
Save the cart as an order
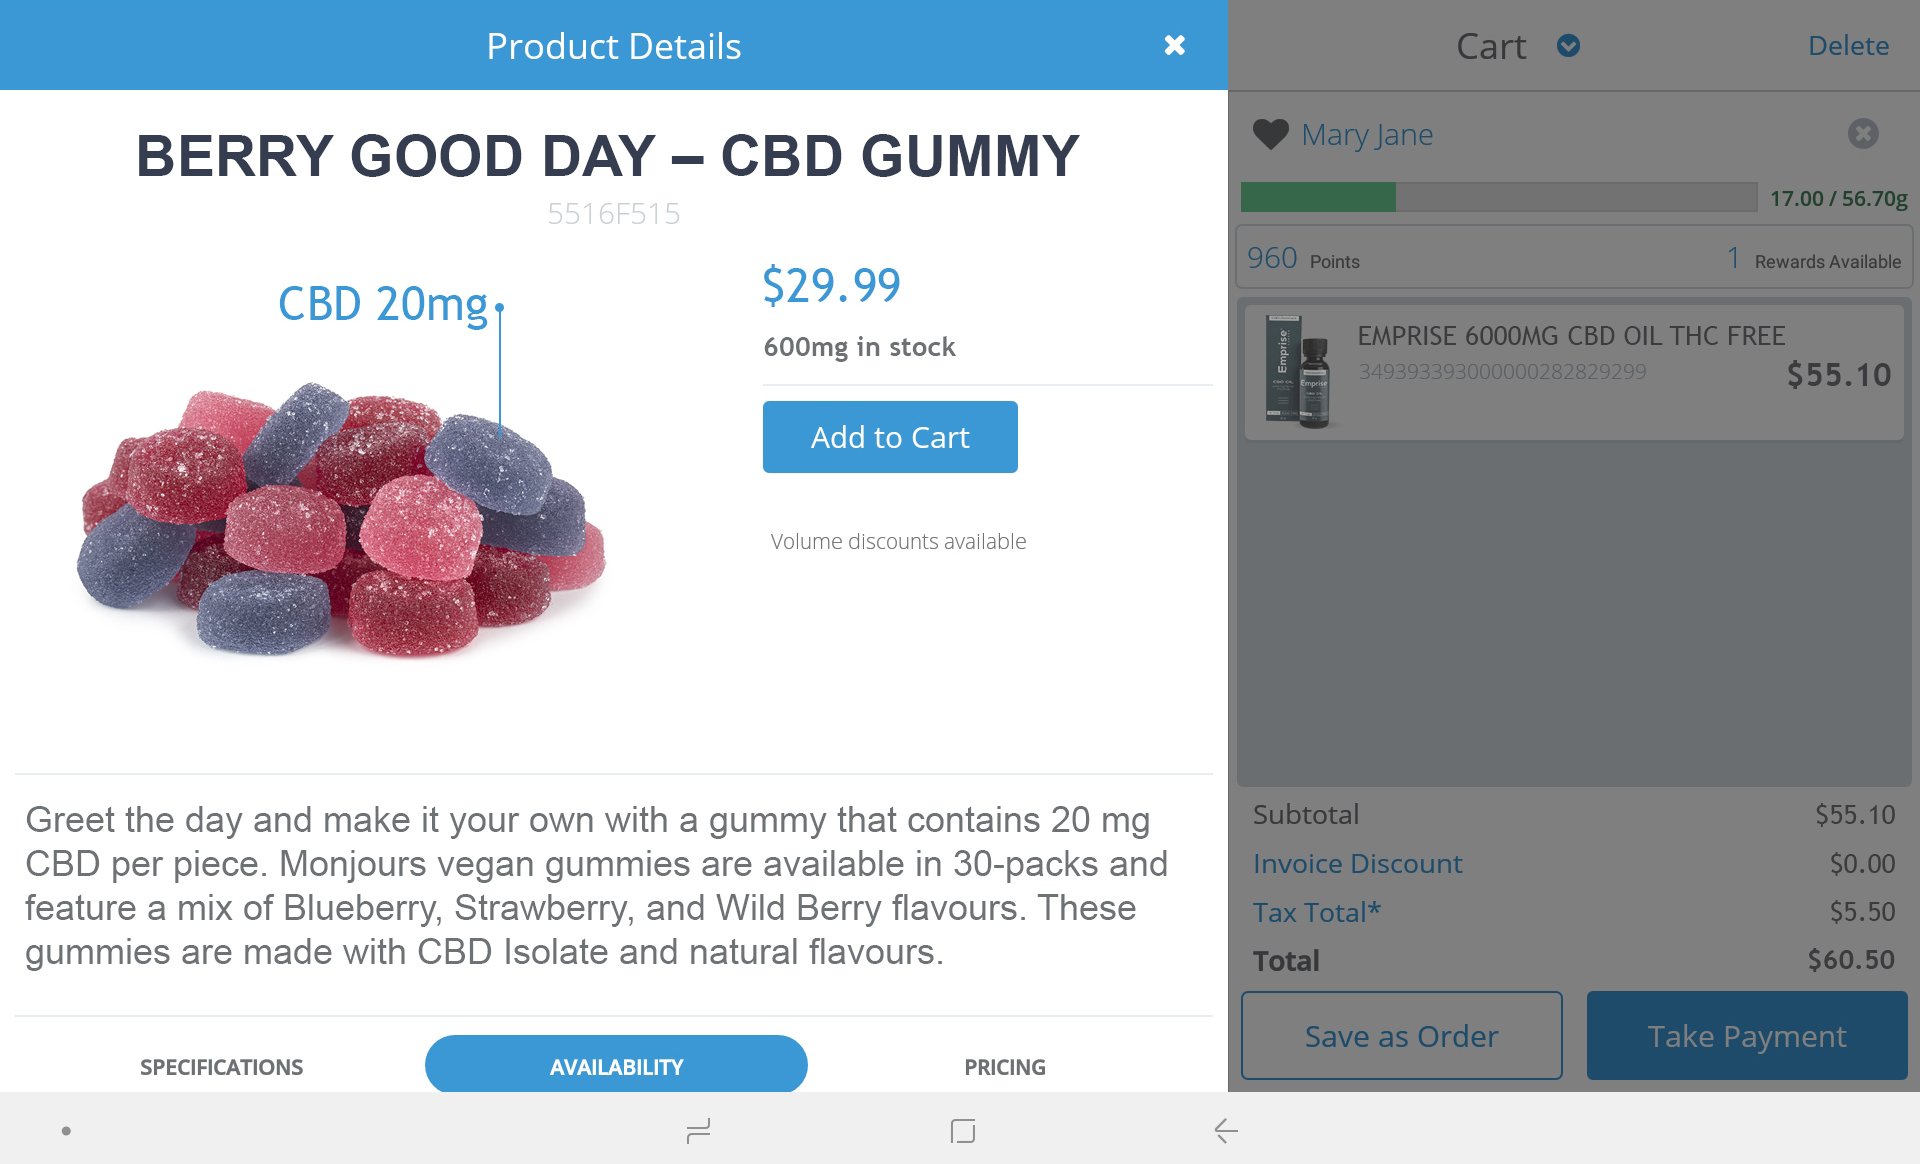point(1401,1036)
